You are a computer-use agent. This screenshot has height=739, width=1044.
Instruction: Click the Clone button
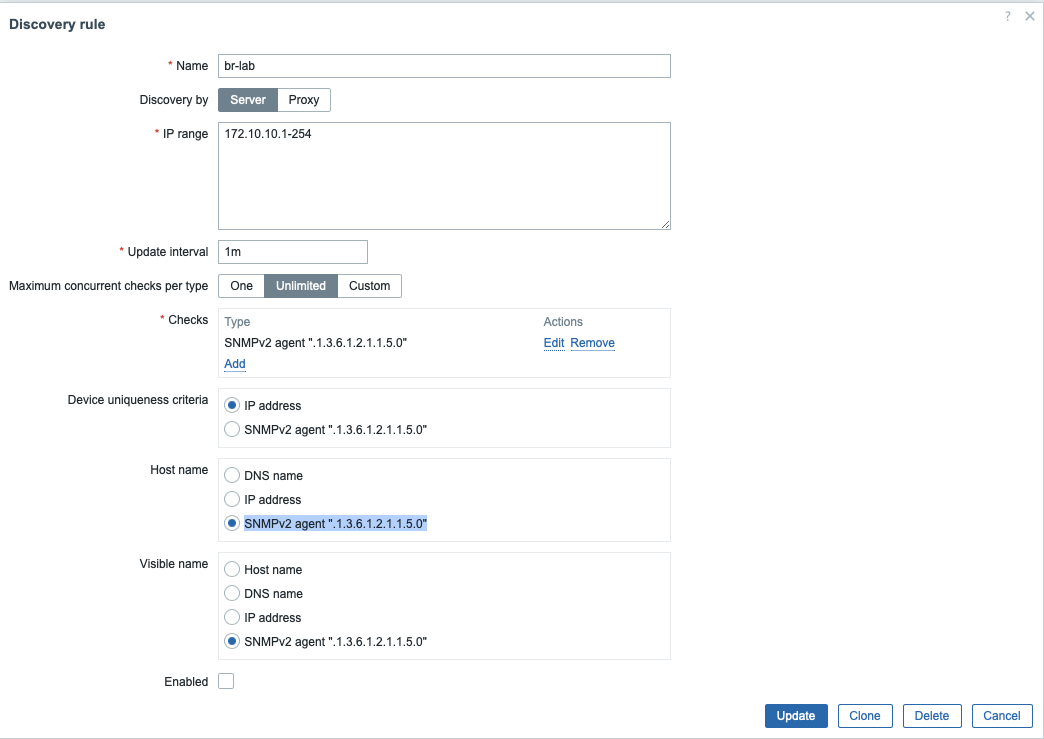[x=865, y=716]
